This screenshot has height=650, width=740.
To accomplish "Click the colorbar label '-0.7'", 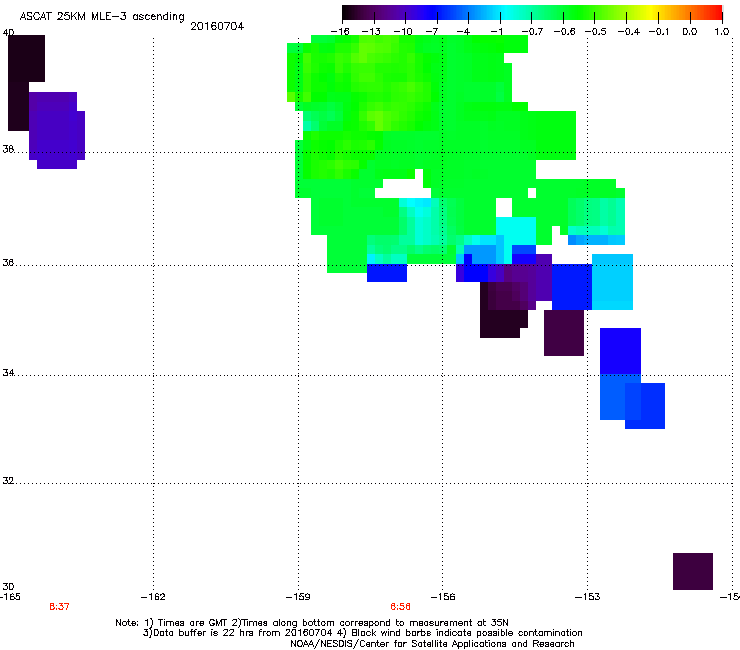I will 532,32.
